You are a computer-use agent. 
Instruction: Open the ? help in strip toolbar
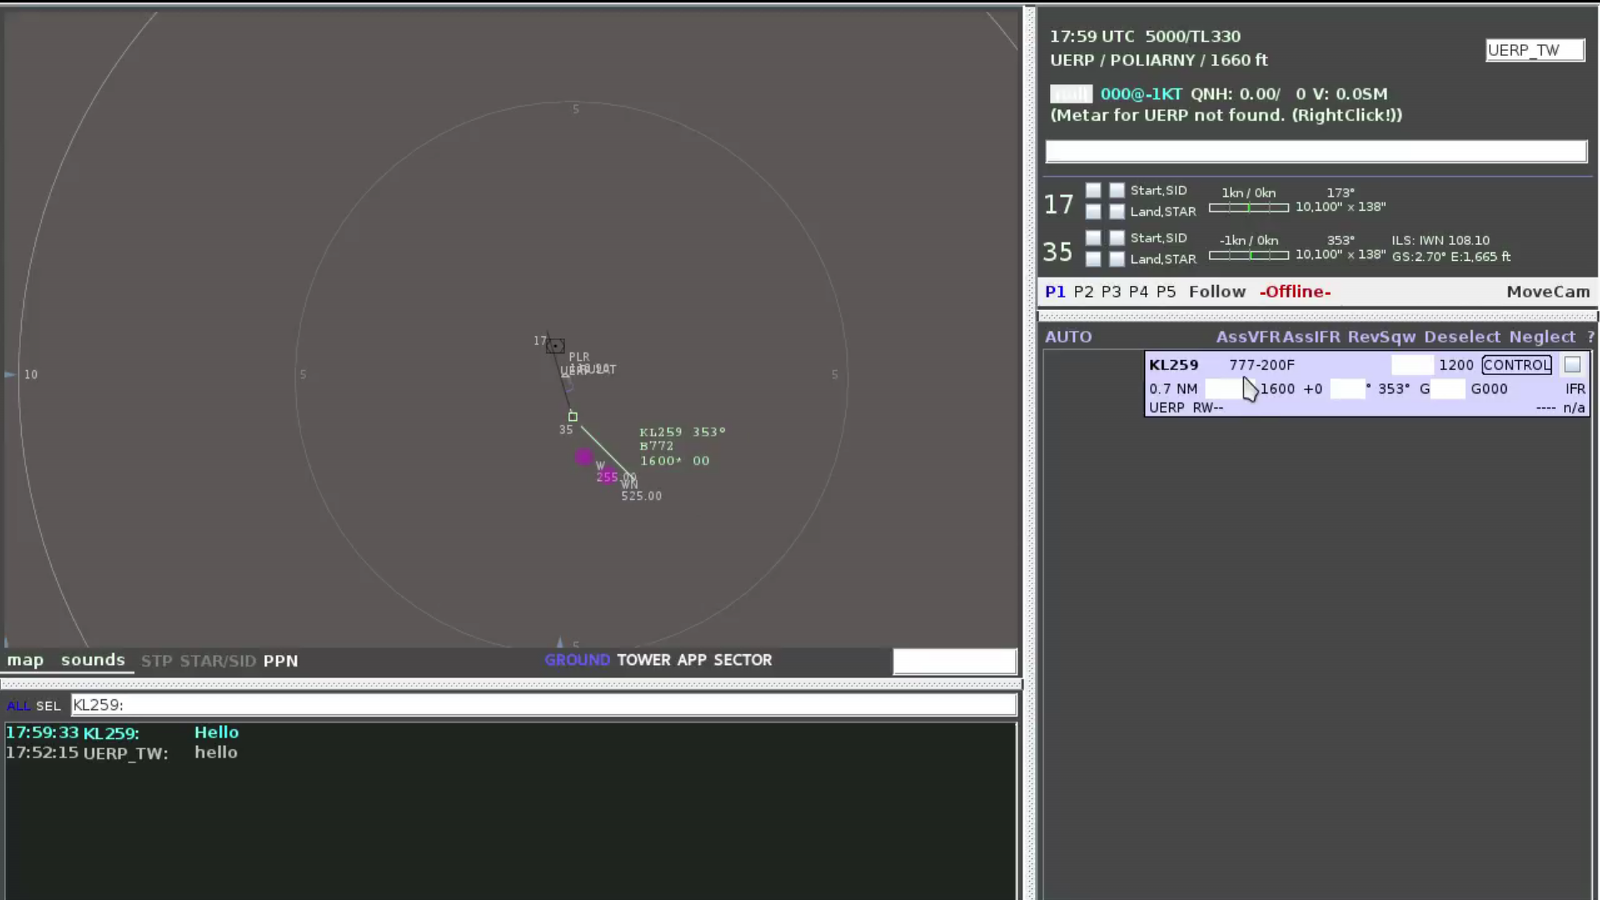[1590, 337]
